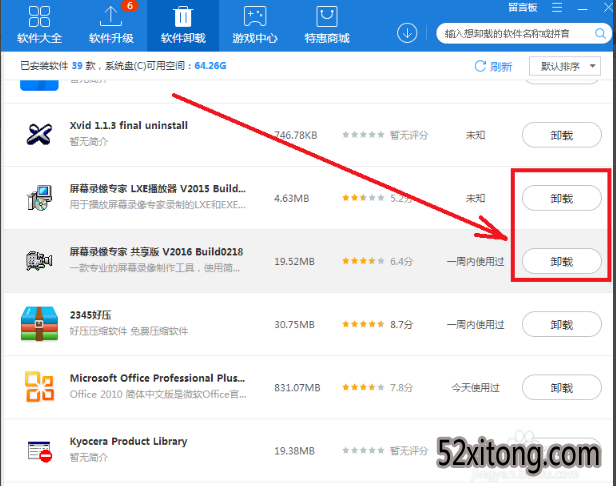Click the magnifier search icon
The width and height of the screenshot is (616, 486).
coord(600,34)
